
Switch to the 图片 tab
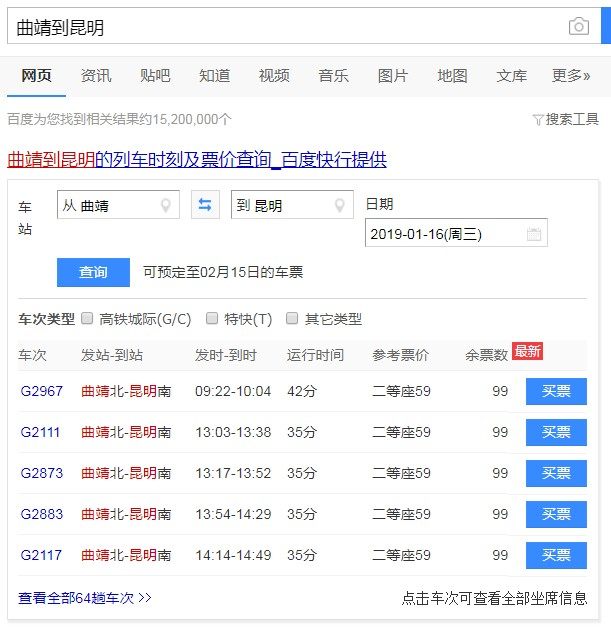click(393, 75)
